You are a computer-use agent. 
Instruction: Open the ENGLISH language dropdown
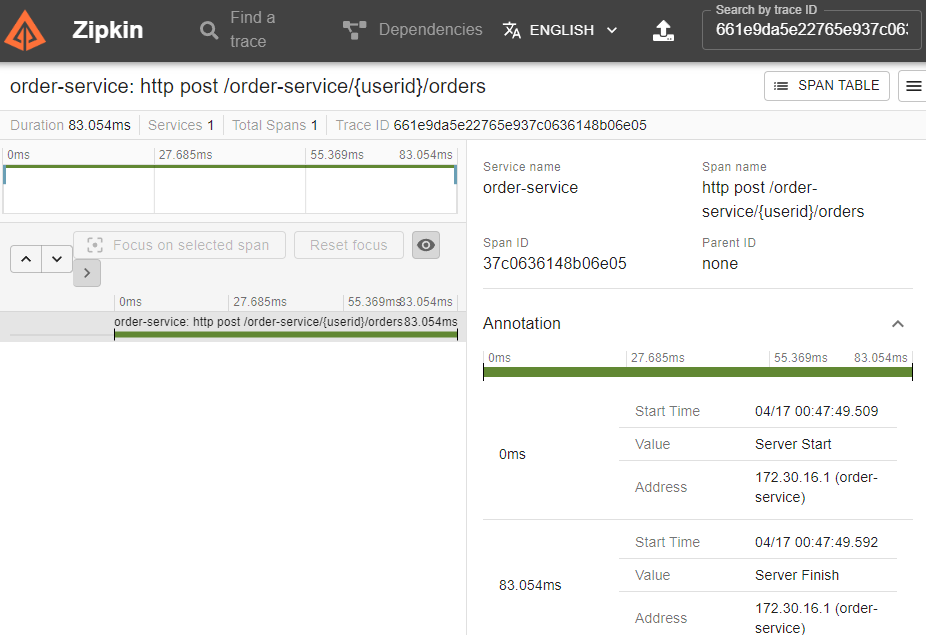[x=560, y=30]
